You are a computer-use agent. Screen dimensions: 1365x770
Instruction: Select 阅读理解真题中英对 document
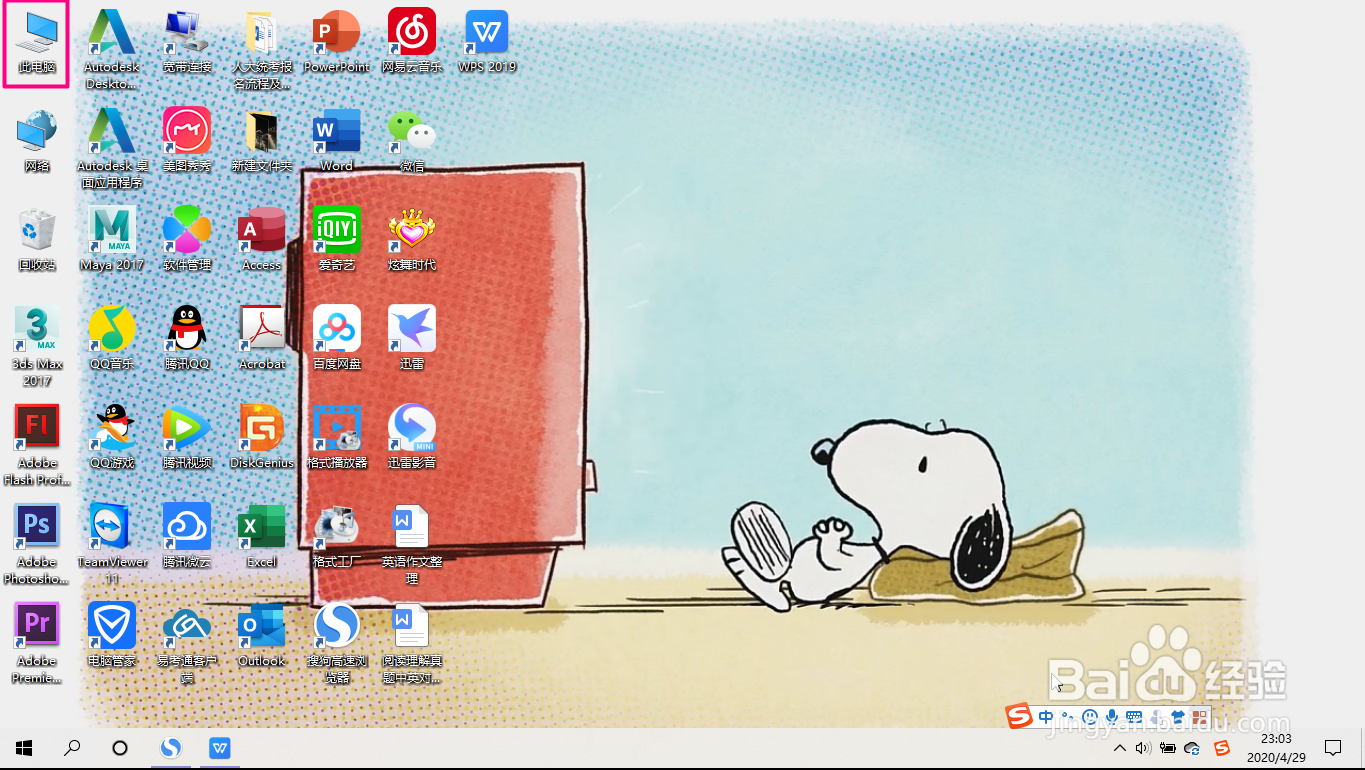click(412, 643)
